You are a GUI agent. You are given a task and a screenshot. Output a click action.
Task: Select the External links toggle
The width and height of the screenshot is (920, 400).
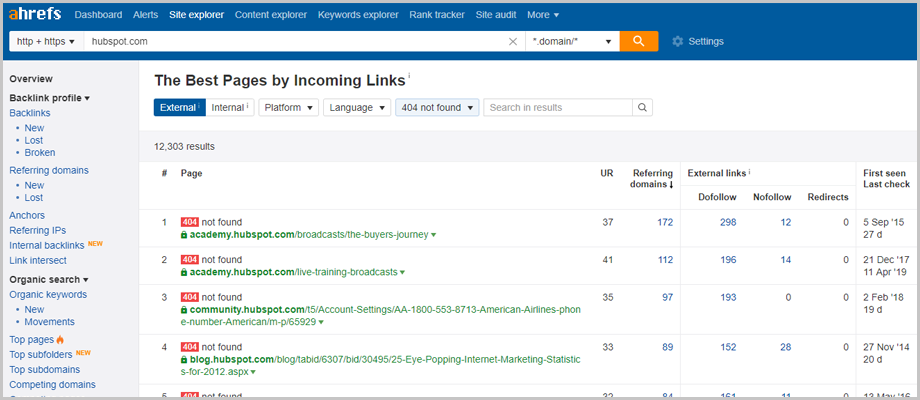click(x=180, y=107)
